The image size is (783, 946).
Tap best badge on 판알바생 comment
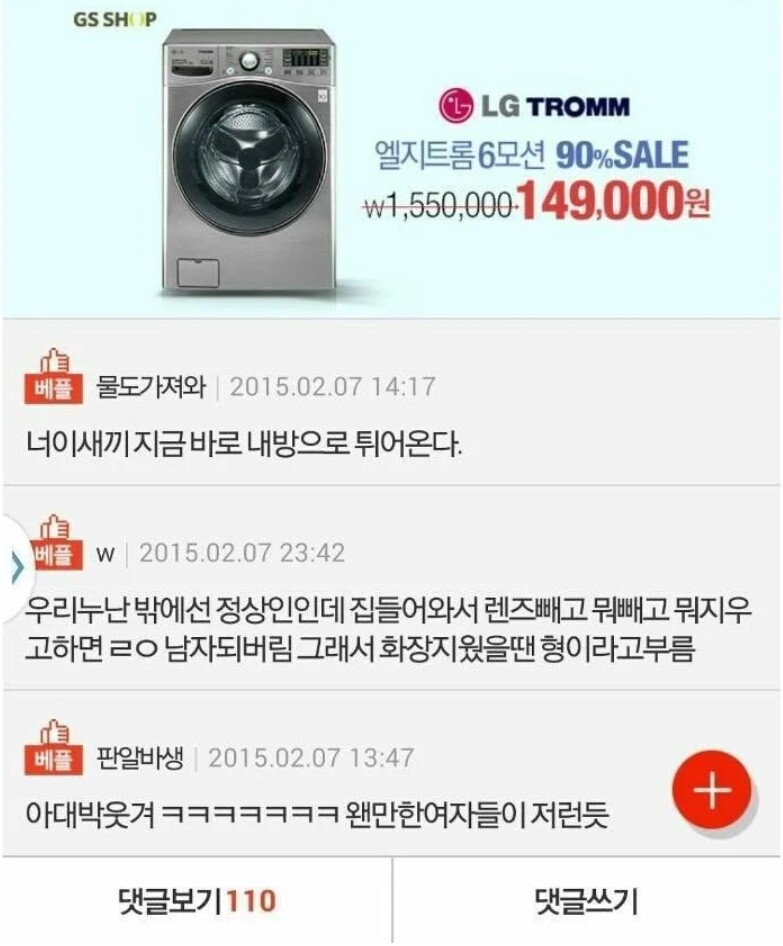pyautogui.click(x=53, y=747)
